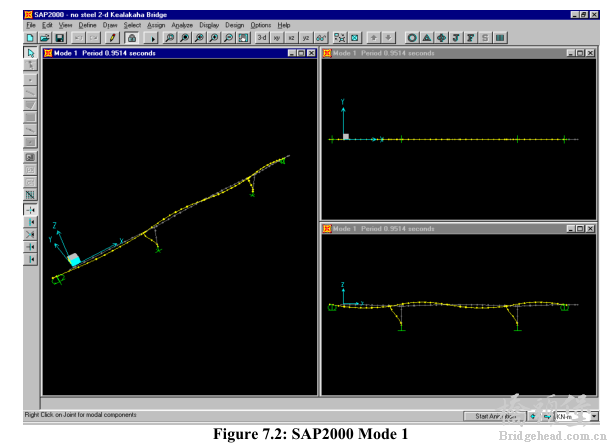Click the Restore Previous Selection icon
The width and height of the screenshot is (614, 448).
click(x=31, y=170)
